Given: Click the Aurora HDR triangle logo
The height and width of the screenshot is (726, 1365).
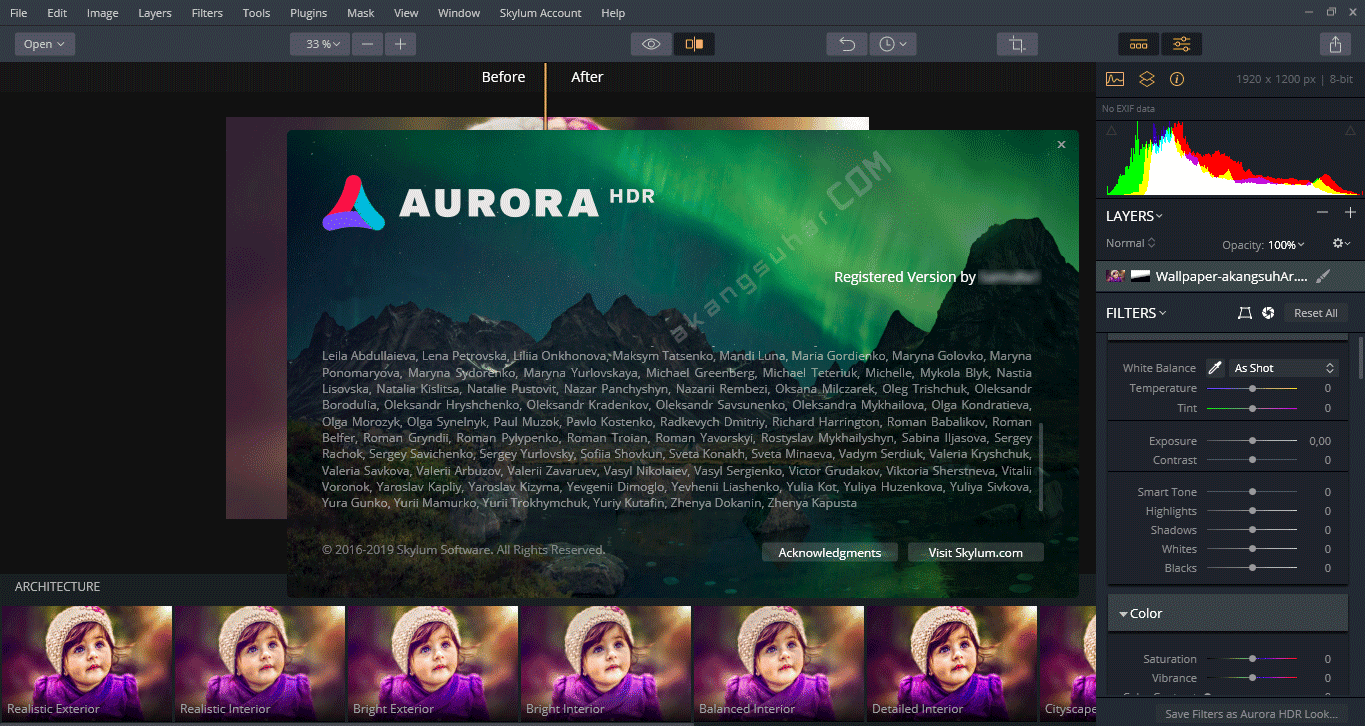Looking at the screenshot, I should tap(354, 203).
